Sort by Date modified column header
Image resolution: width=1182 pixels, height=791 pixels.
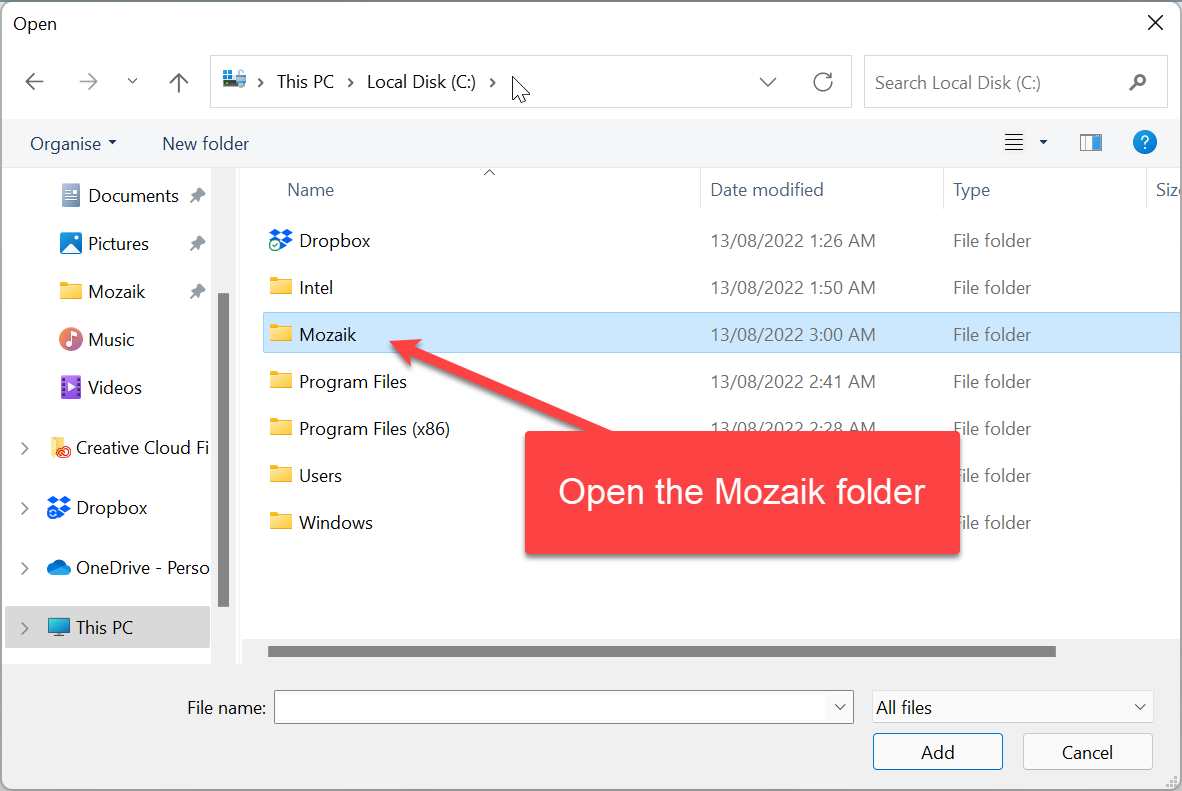[767, 190]
